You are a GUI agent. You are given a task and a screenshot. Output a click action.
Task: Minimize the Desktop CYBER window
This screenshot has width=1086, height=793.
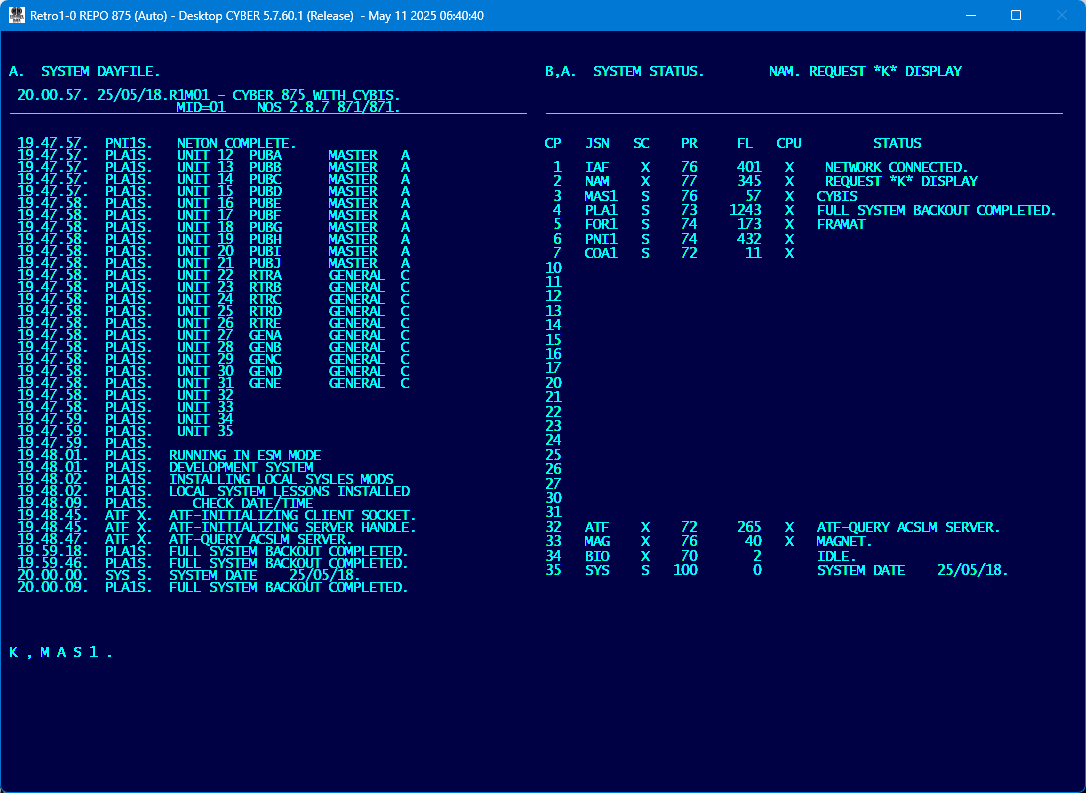(969, 16)
